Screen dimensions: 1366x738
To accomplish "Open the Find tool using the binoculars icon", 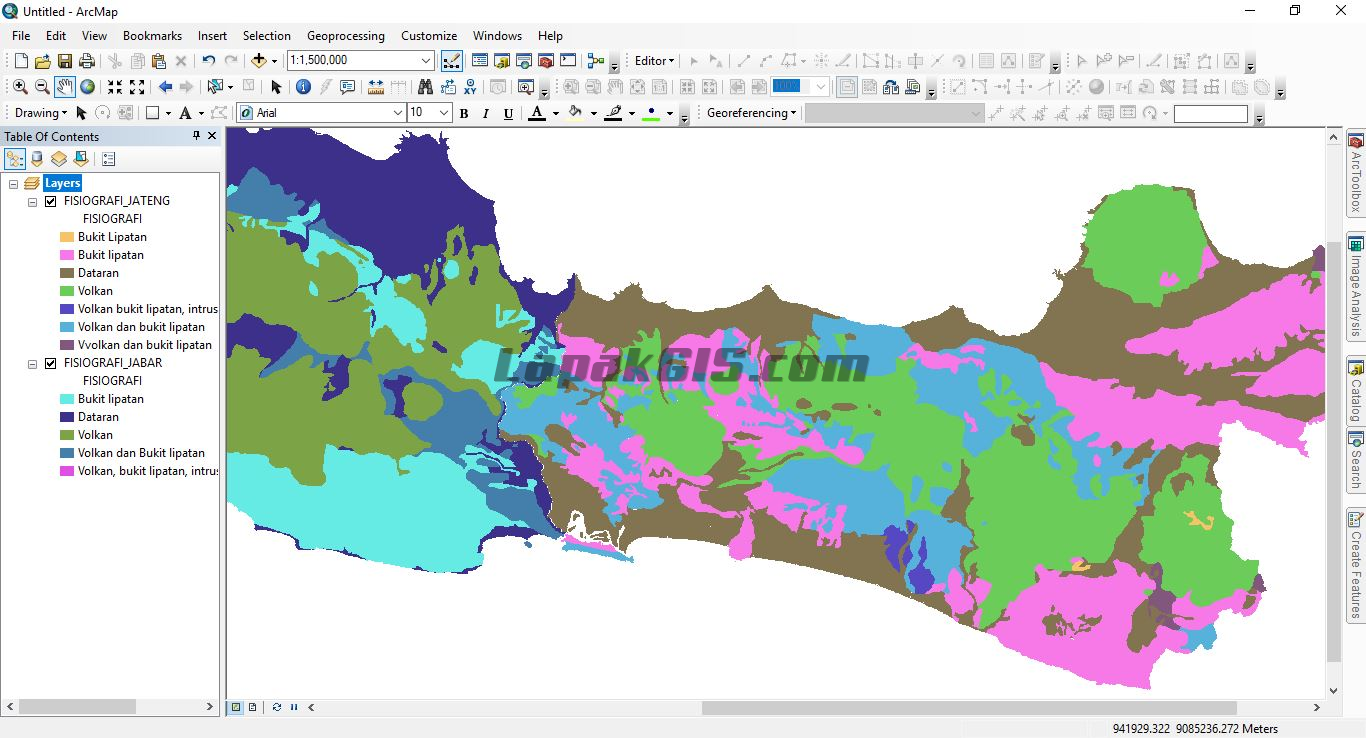I will (x=426, y=86).
